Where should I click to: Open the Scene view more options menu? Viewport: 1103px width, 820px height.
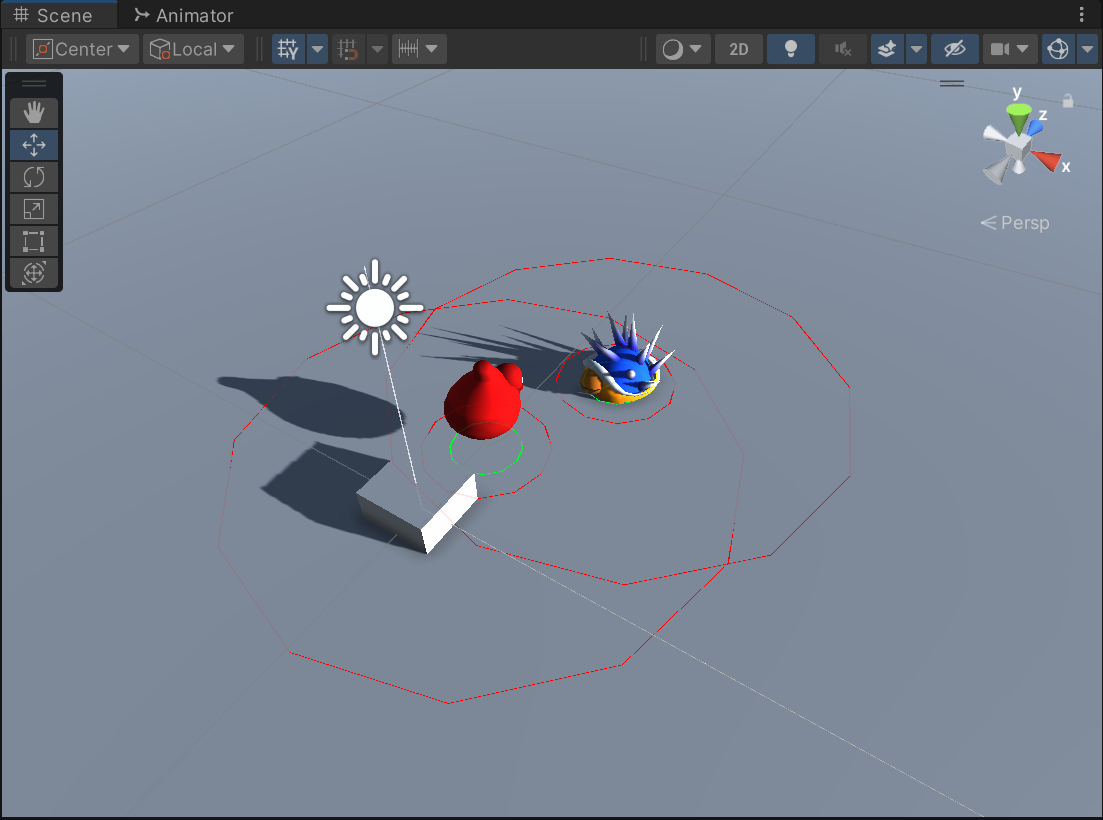click(1081, 15)
